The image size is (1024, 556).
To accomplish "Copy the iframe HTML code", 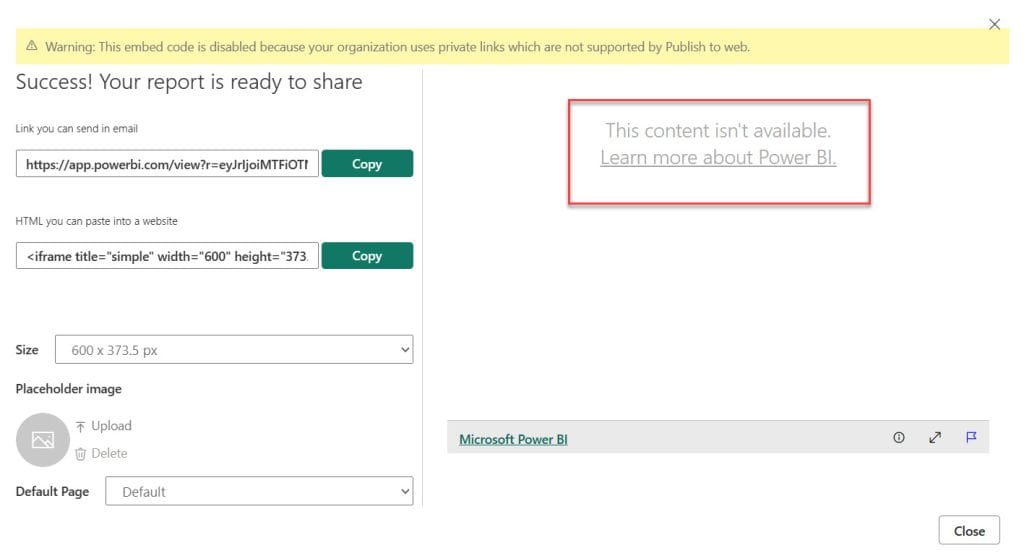I will click(x=367, y=255).
